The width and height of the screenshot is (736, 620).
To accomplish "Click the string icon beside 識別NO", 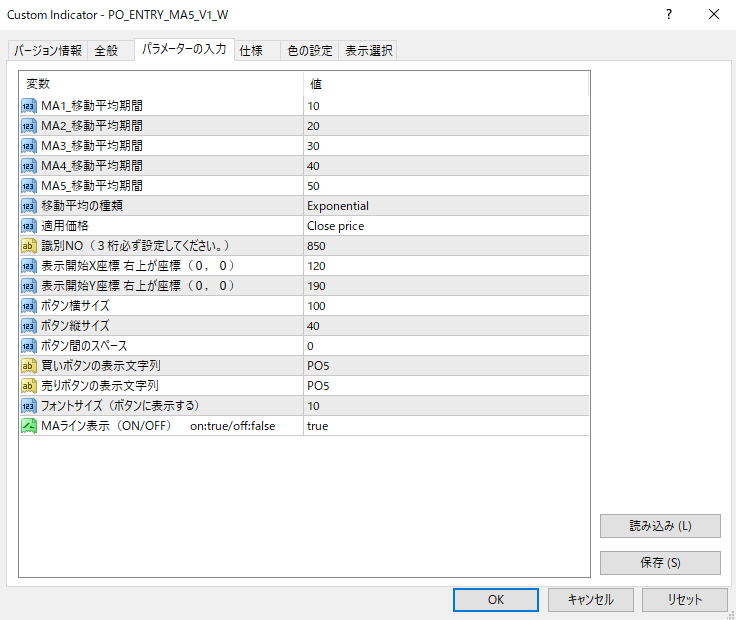I will (x=29, y=246).
